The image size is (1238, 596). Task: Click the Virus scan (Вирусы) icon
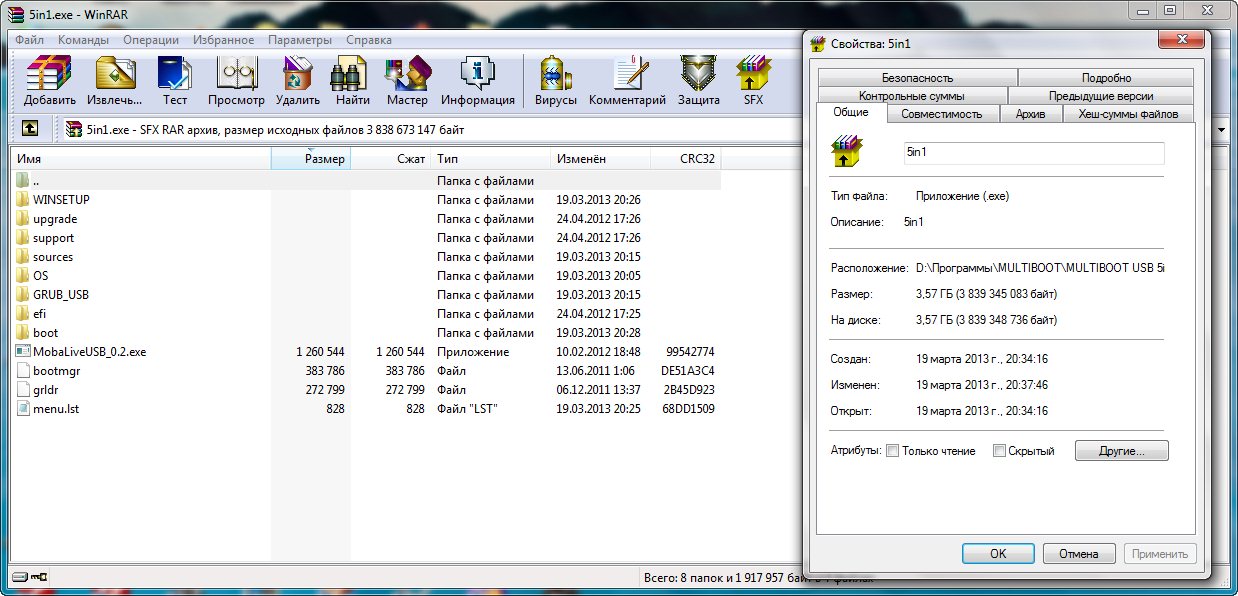coord(555,80)
